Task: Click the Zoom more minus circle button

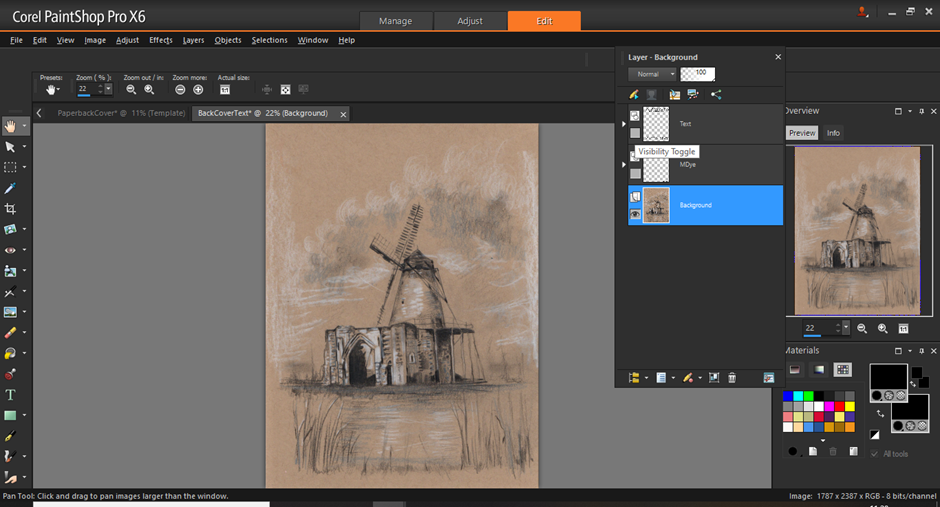Action: pos(180,89)
